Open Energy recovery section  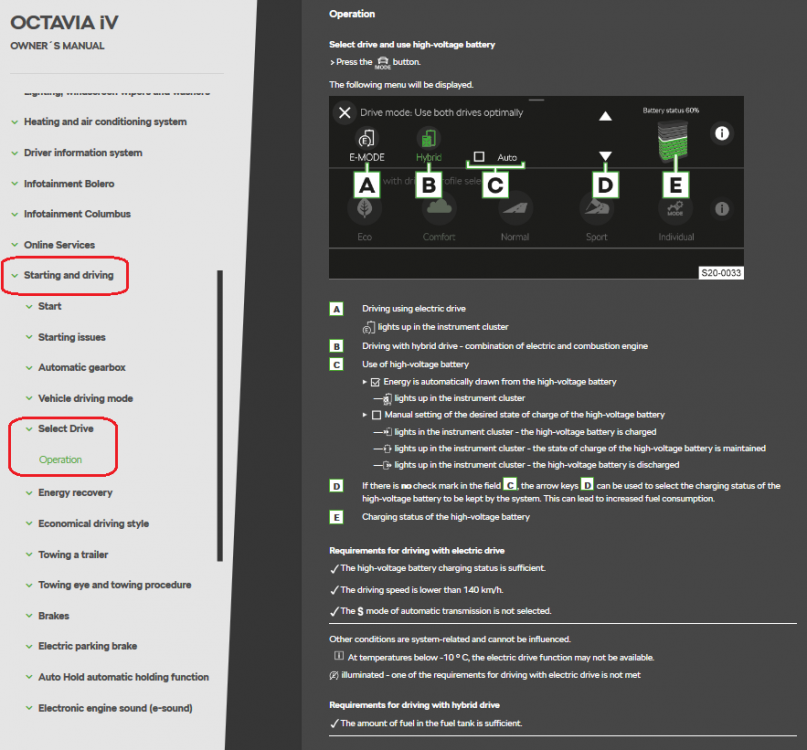tap(75, 493)
